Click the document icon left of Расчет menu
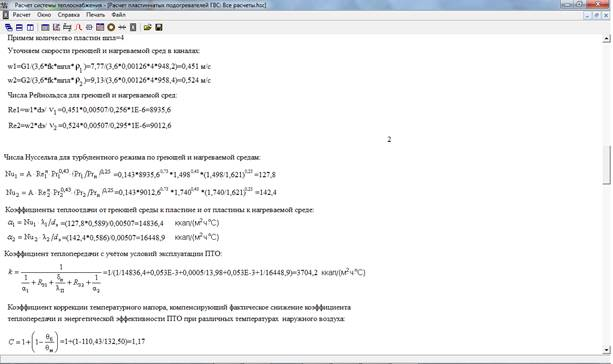 click(x=5, y=15)
